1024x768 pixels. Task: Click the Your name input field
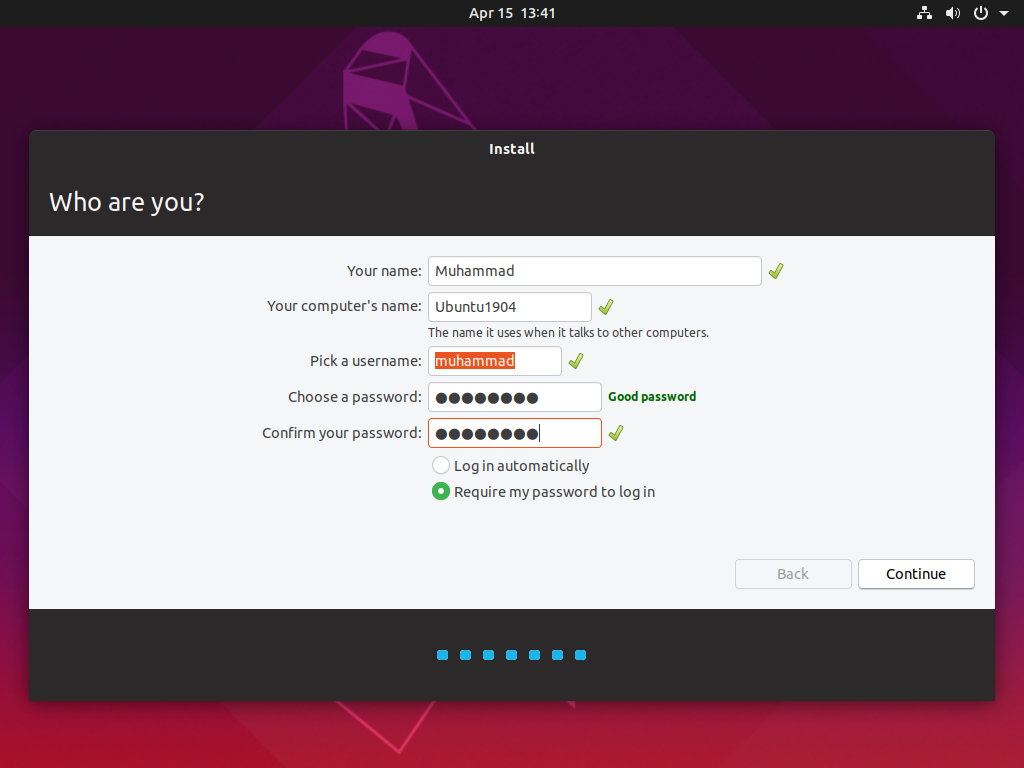(594, 271)
